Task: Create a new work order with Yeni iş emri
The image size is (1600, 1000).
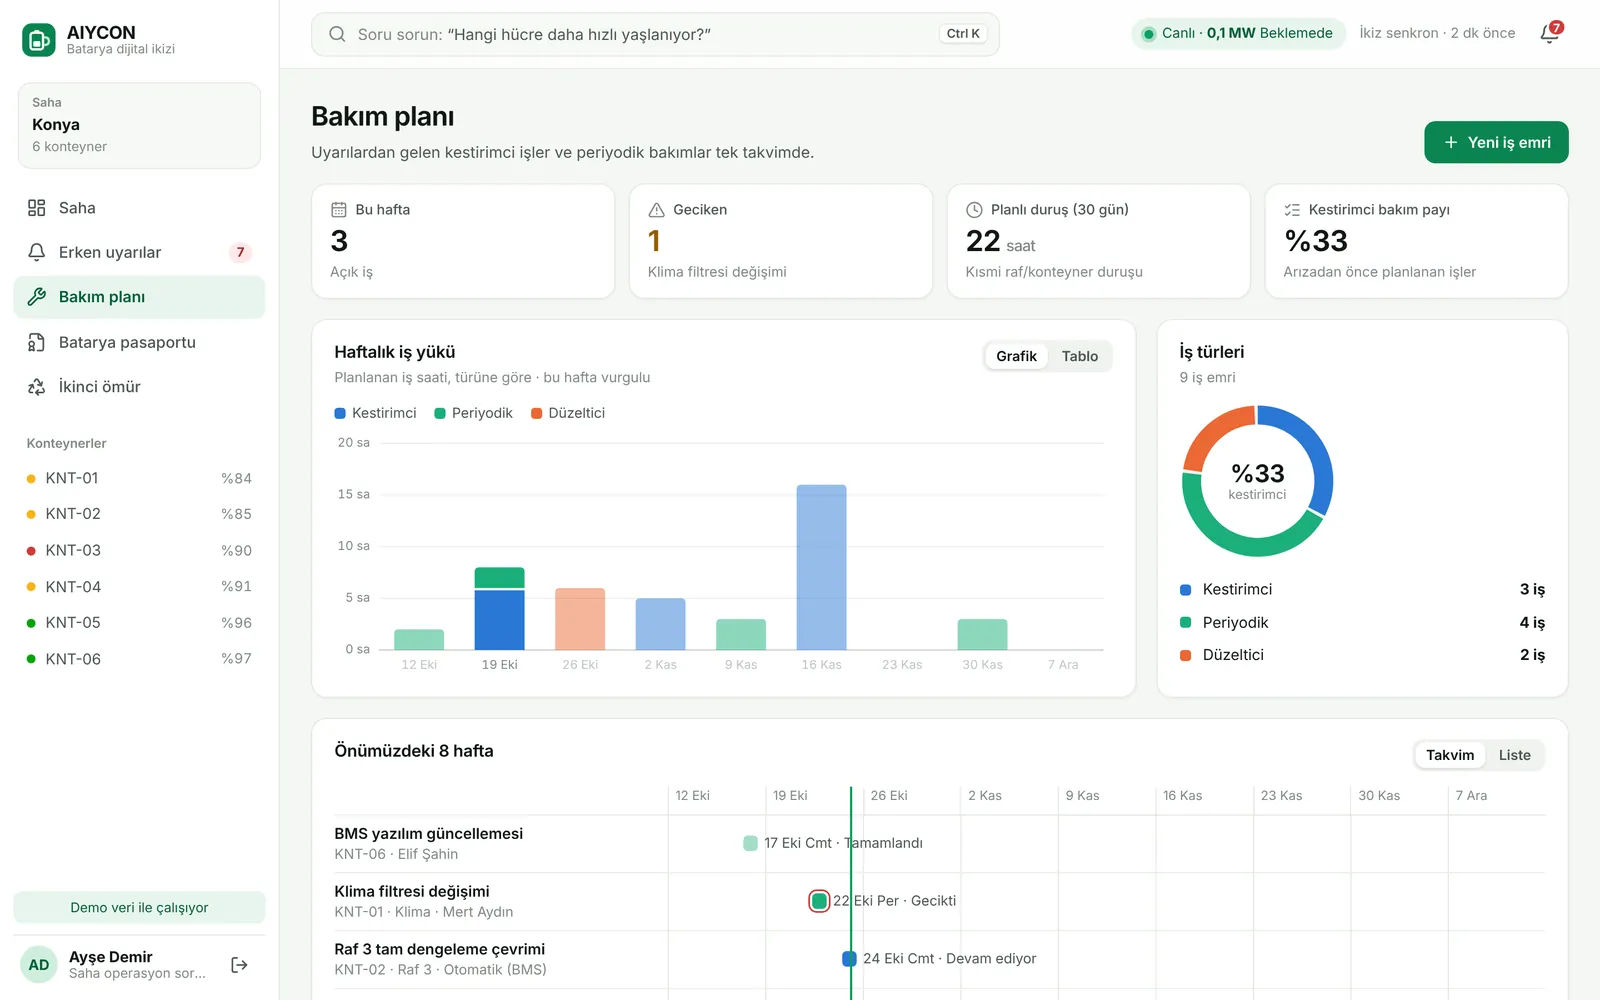Action: [1496, 142]
